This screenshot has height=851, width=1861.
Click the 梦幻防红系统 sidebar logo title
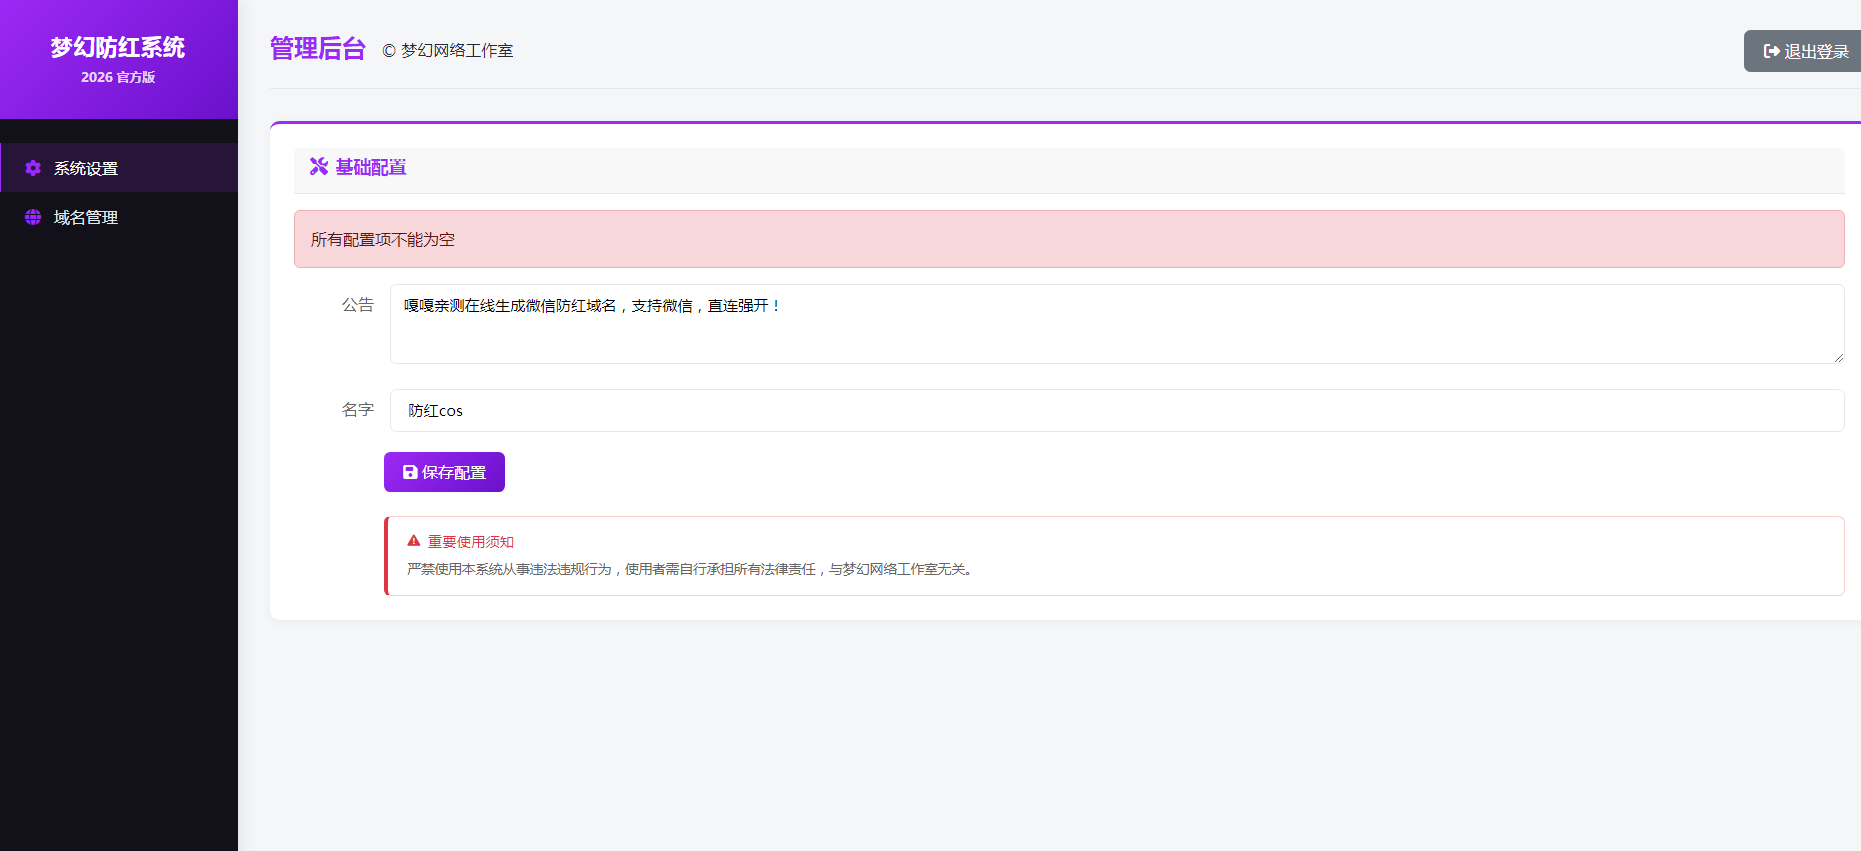(118, 47)
